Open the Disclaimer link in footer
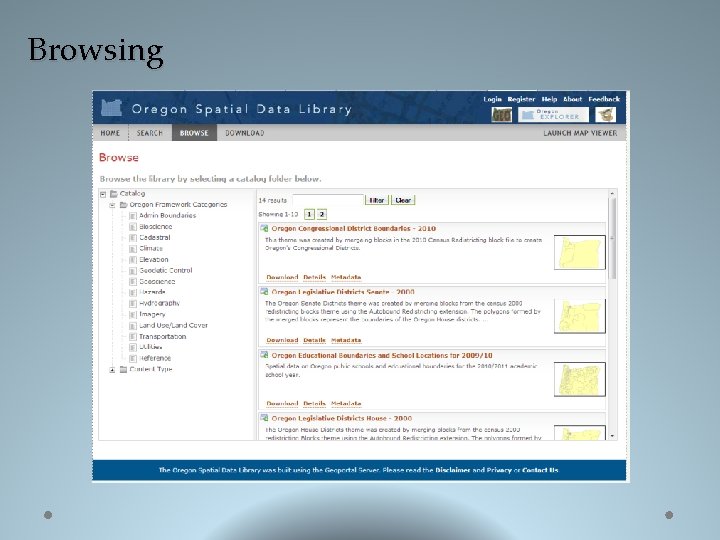This screenshot has width=720, height=540. point(453,470)
